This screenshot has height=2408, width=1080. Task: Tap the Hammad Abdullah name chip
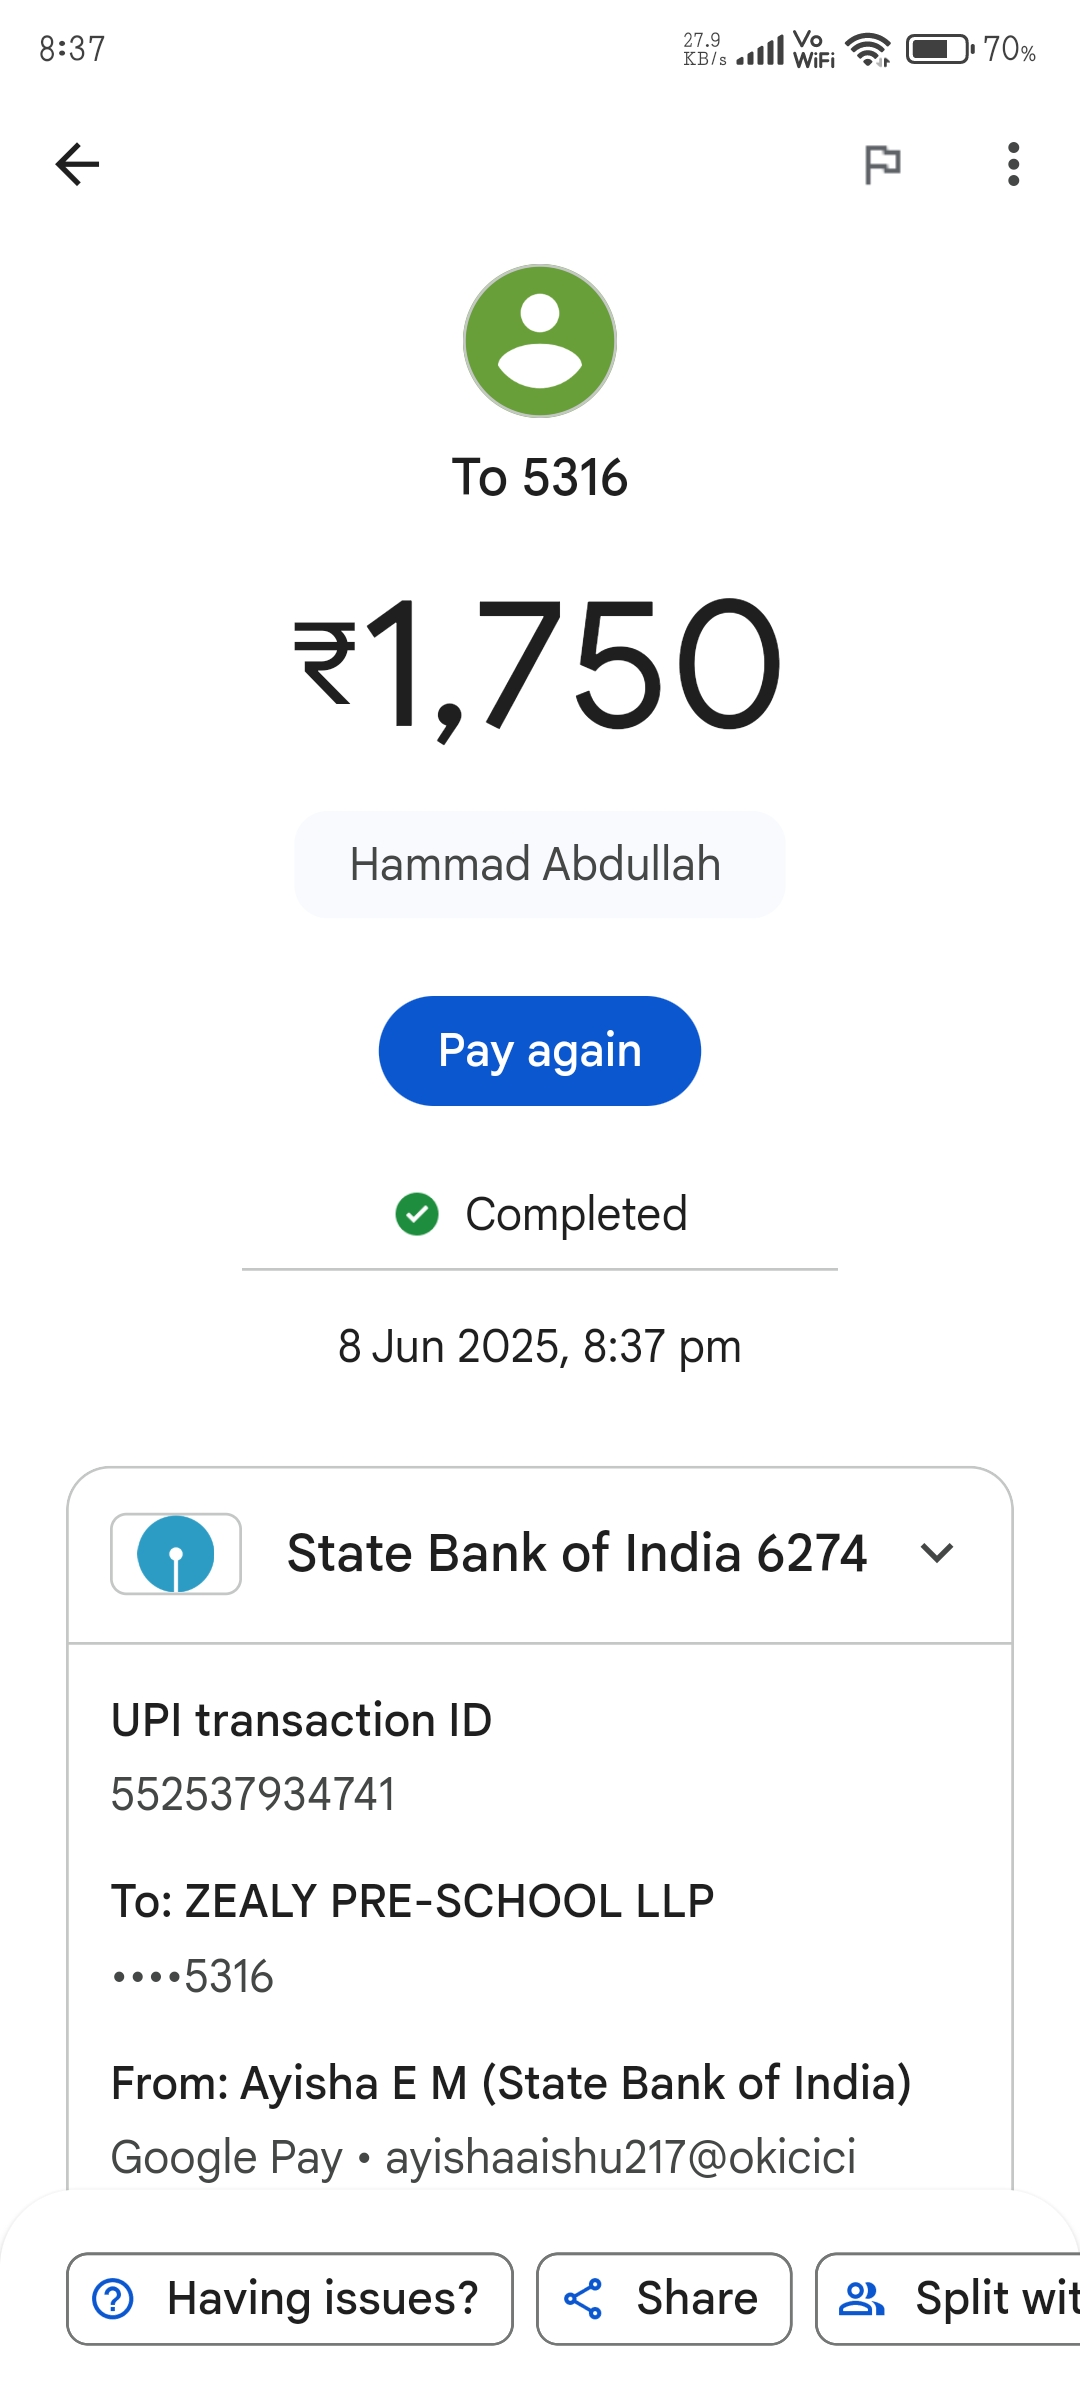click(x=540, y=864)
